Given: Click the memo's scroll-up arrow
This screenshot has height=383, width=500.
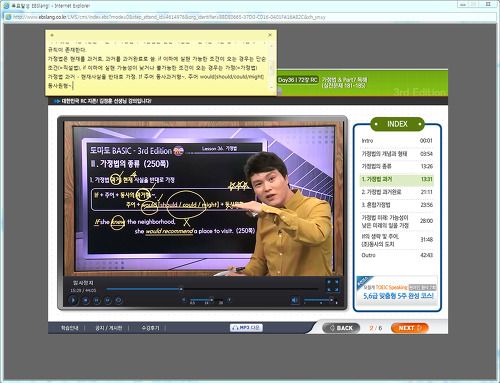Looking at the screenshot, I should coord(272,45).
